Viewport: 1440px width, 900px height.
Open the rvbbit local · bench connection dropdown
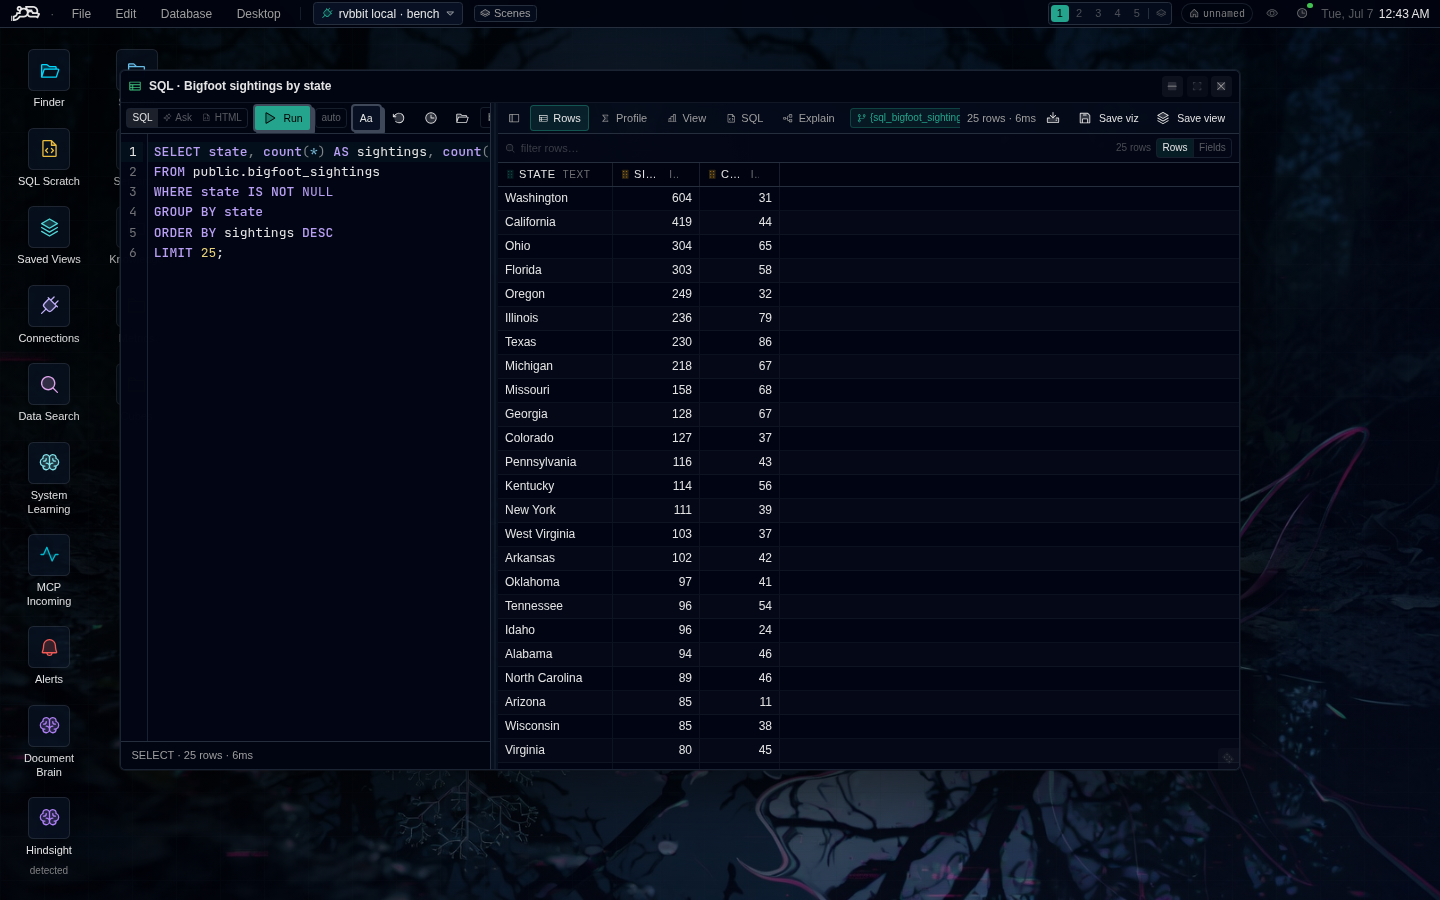pyautogui.click(x=388, y=13)
